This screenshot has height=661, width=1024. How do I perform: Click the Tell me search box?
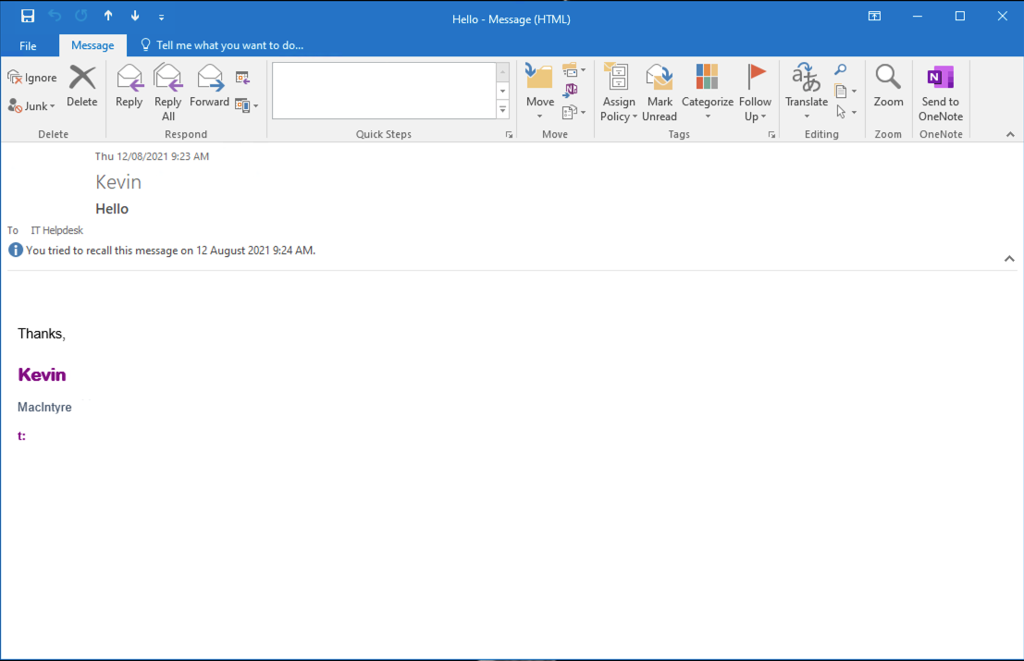229,45
